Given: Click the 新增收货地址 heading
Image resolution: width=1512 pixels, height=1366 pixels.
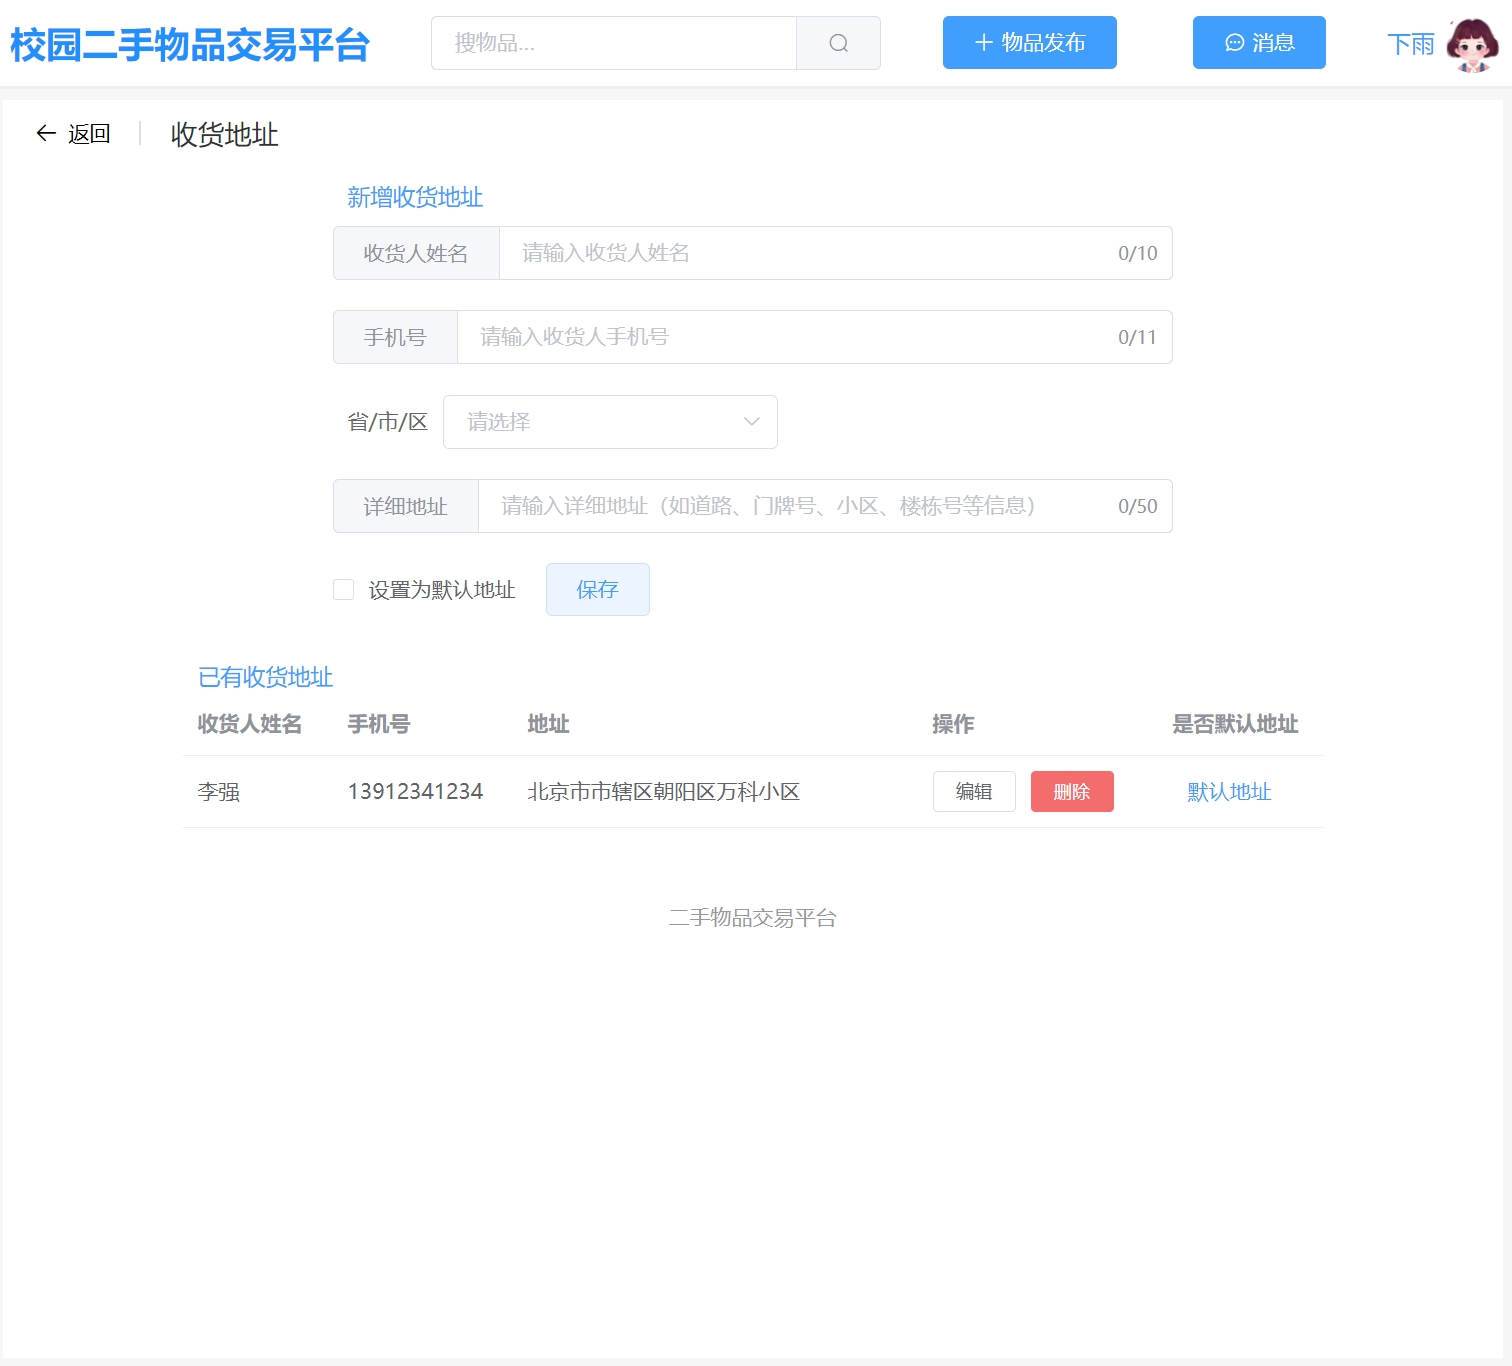Looking at the screenshot, I should 415,197.
